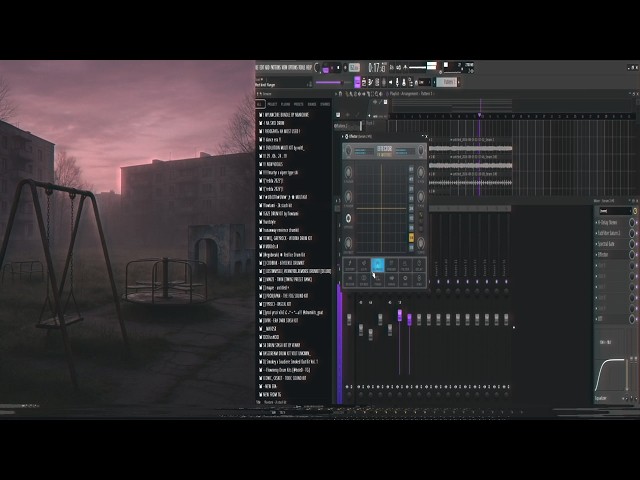Viewport: 640px width, 480px height.
Task: Open the Hardstyle folder in browser
Action: tap(267, 222)
